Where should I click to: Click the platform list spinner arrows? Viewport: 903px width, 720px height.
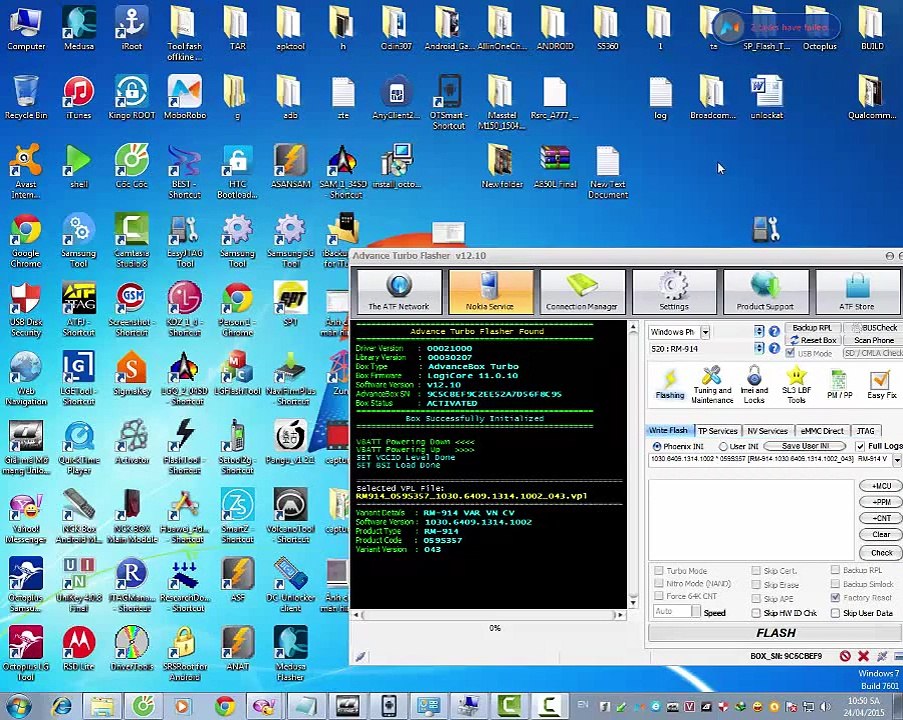tap(759, 331)
